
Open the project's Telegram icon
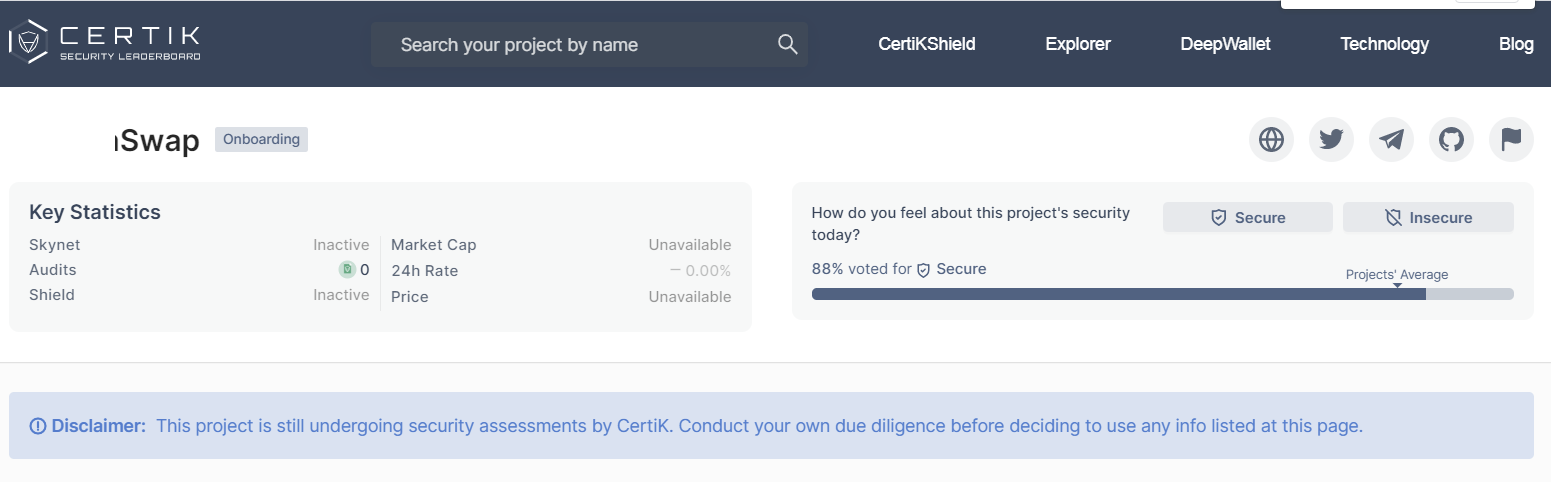(x=1391, y=139)
